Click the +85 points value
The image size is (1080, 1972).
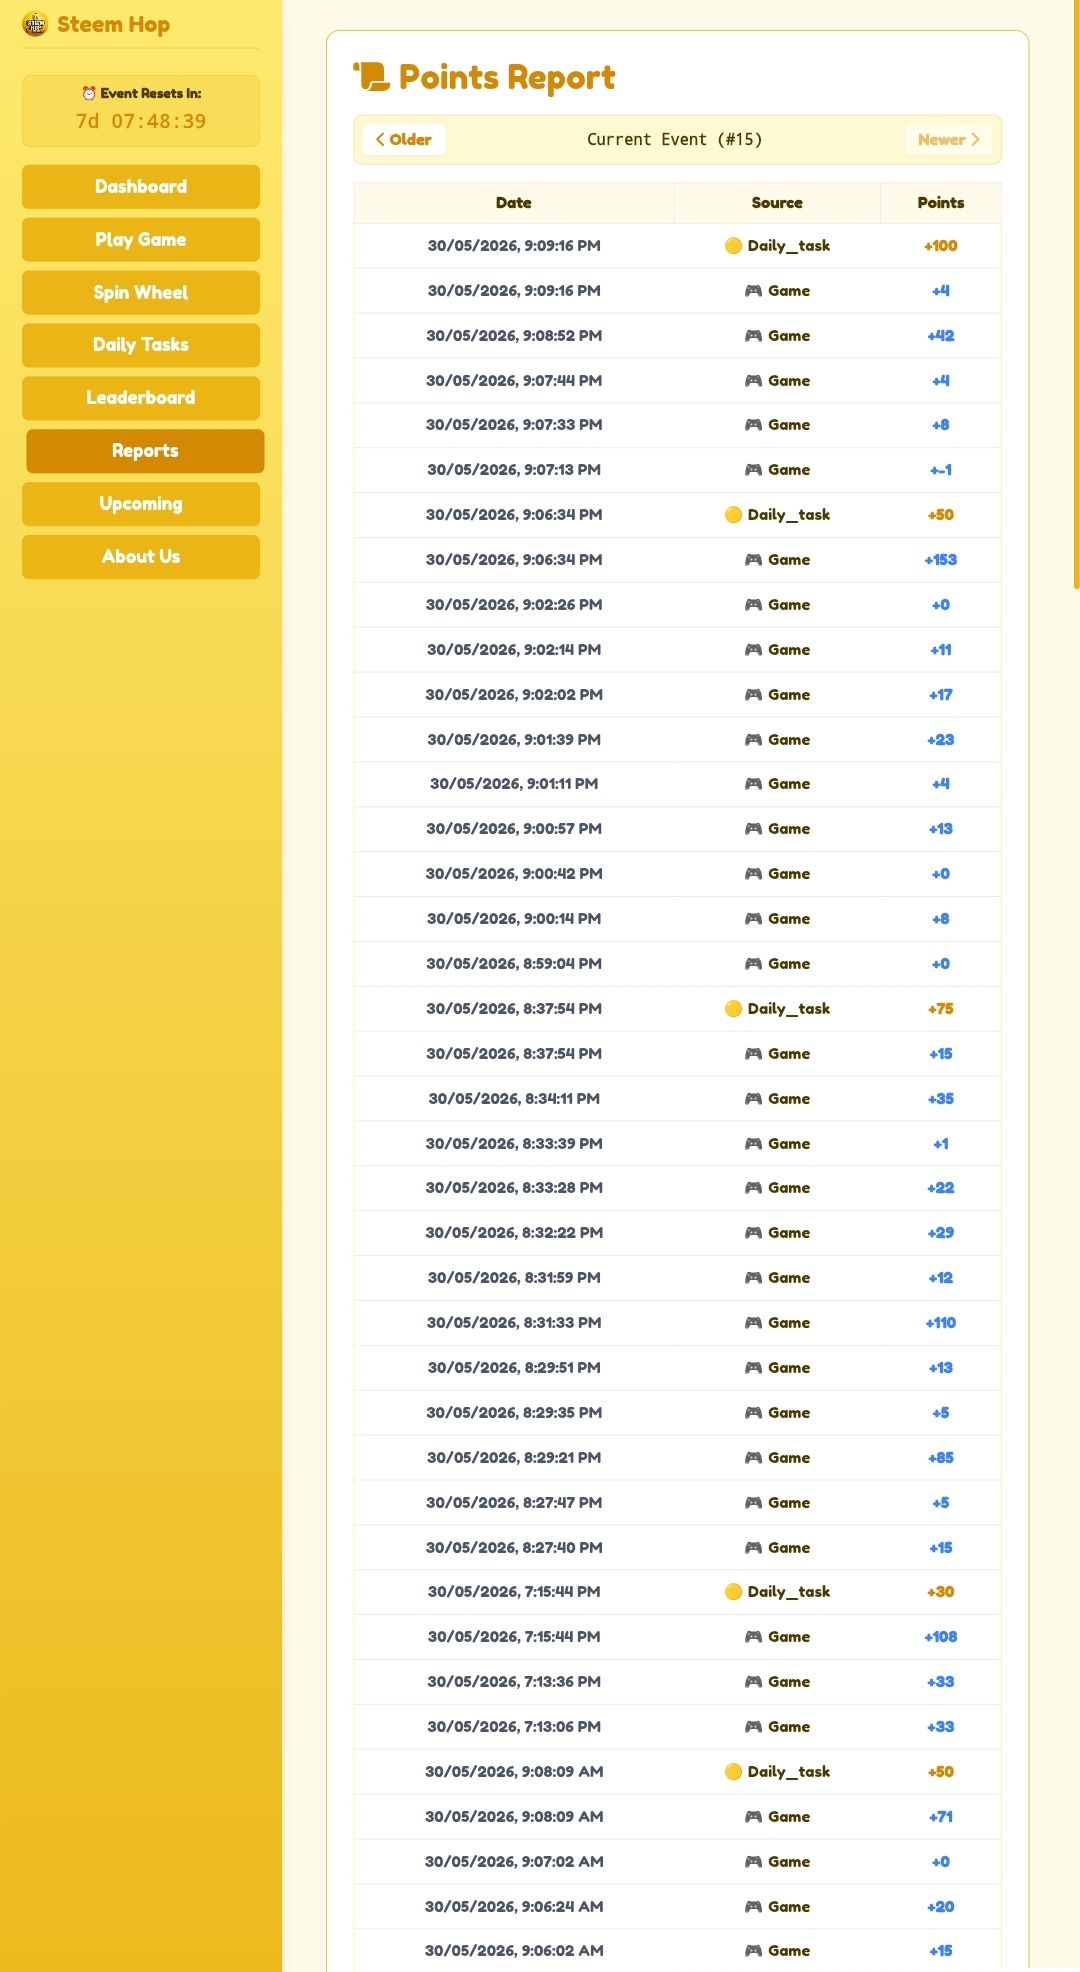(x=941, y=1458)
